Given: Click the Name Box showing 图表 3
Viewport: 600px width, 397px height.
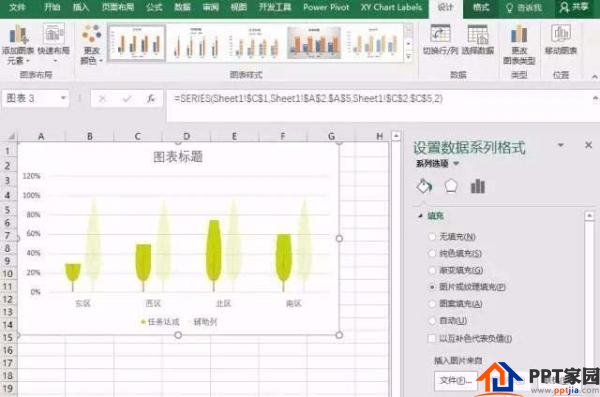Looking at the screenshot, I should coord(30,98).
